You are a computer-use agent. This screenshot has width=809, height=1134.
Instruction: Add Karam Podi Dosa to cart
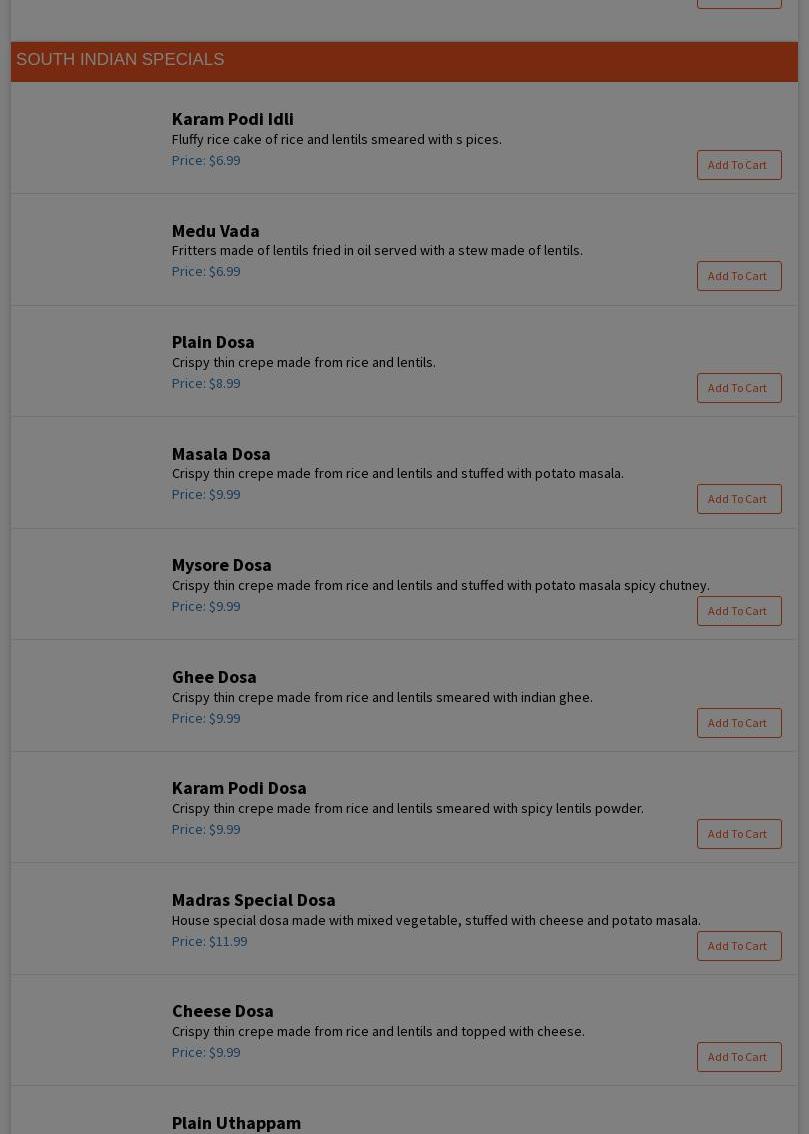click(738, 834)
